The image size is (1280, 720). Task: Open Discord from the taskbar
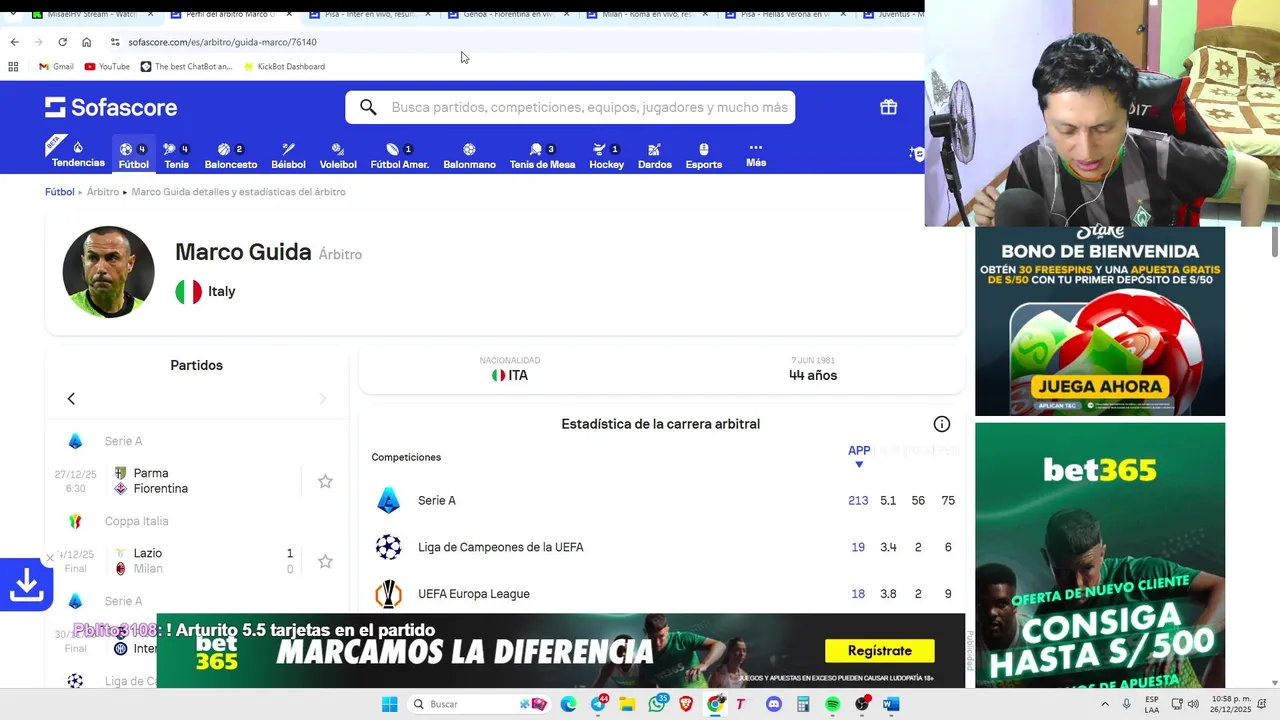(773, 704)
